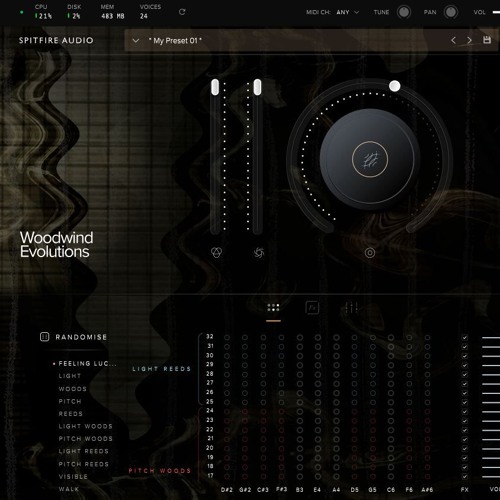Click the MEM 483 MB readout
Screen dimensions: 500x500
point(113,12)
